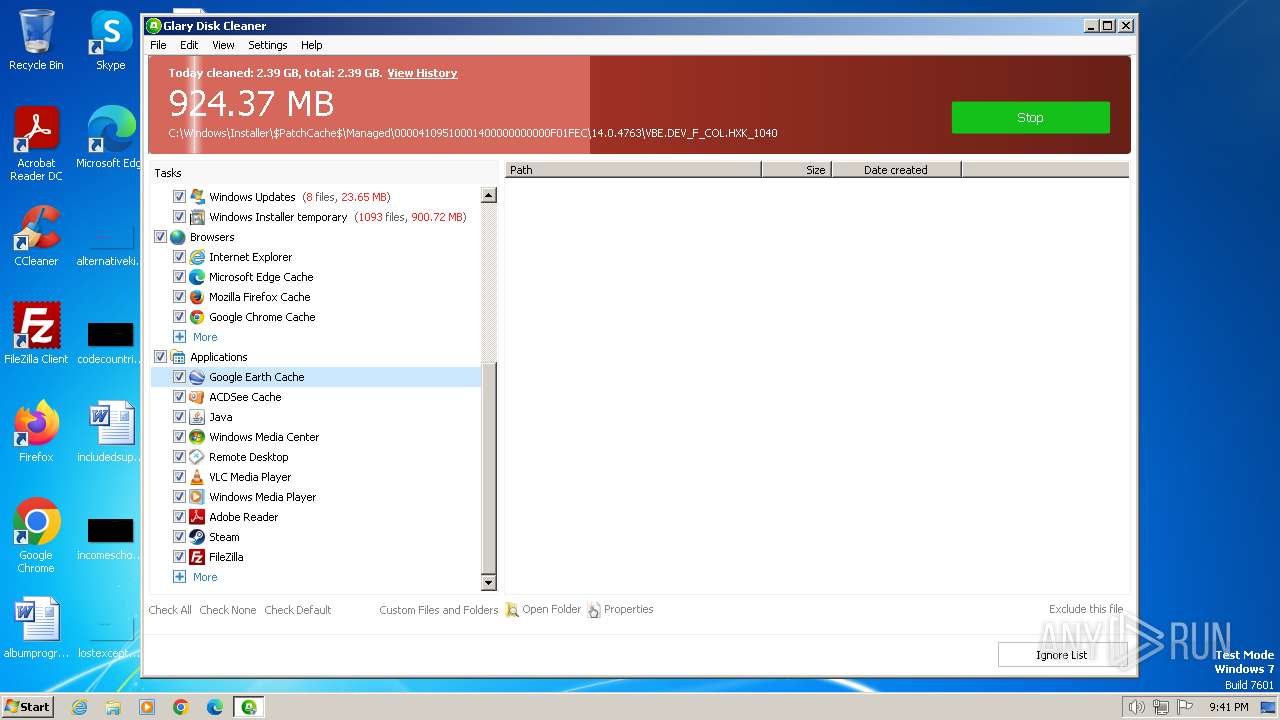Click the Applications category icon

(x=178, y=357)
